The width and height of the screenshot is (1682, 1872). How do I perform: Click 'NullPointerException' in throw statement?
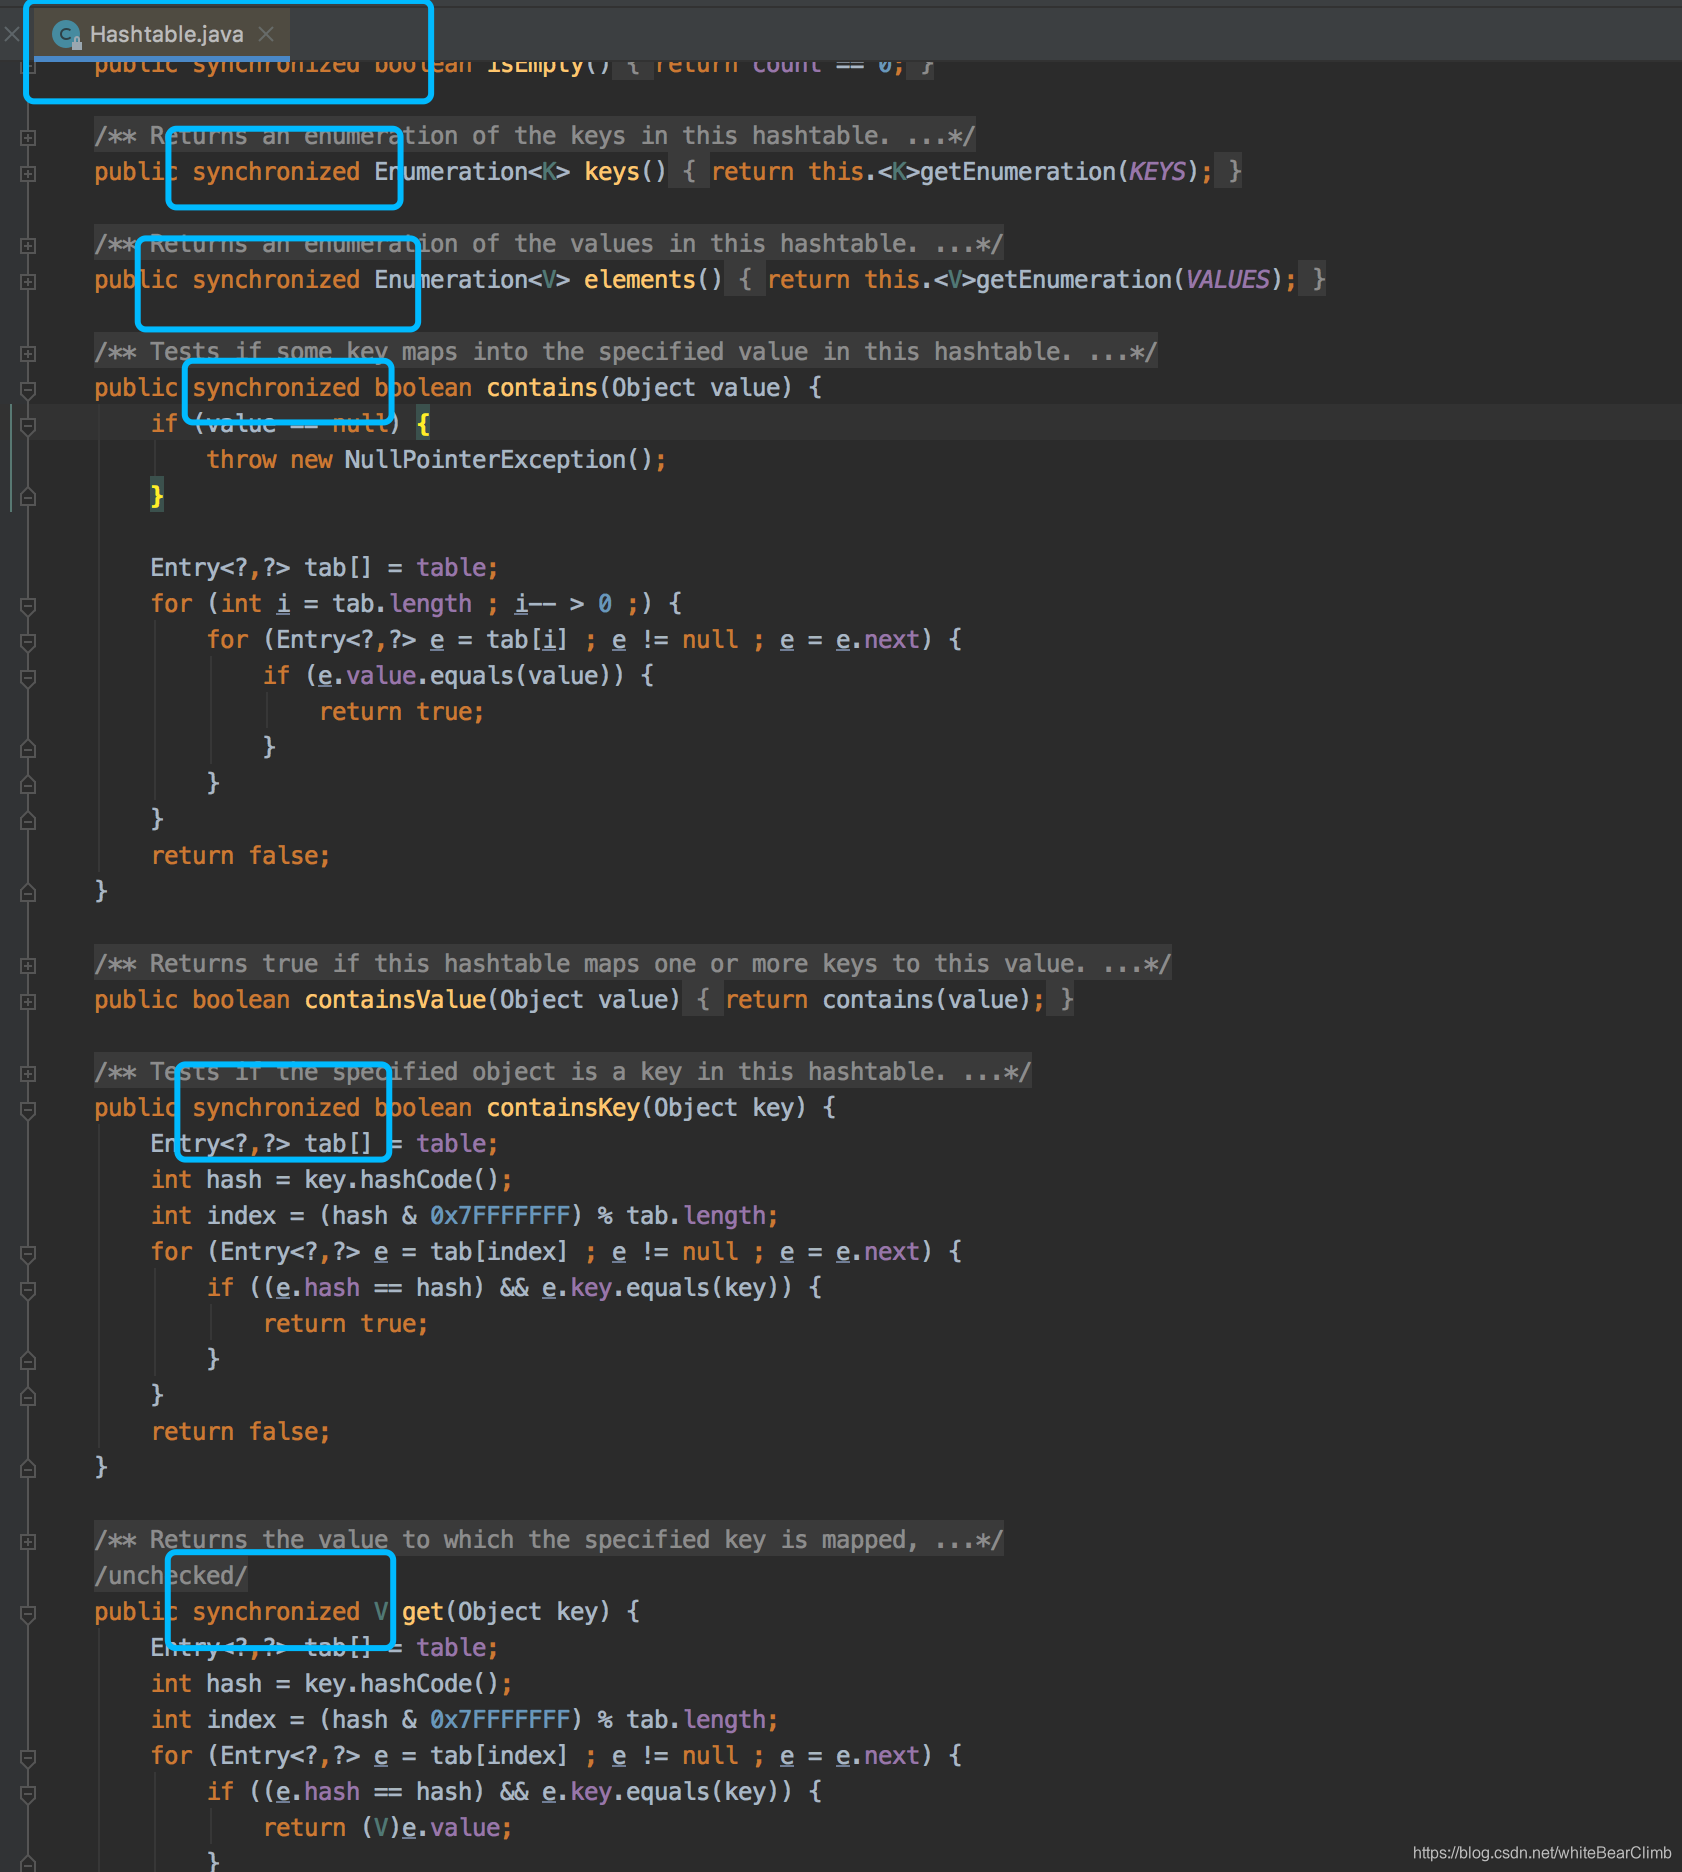[485, 460]
